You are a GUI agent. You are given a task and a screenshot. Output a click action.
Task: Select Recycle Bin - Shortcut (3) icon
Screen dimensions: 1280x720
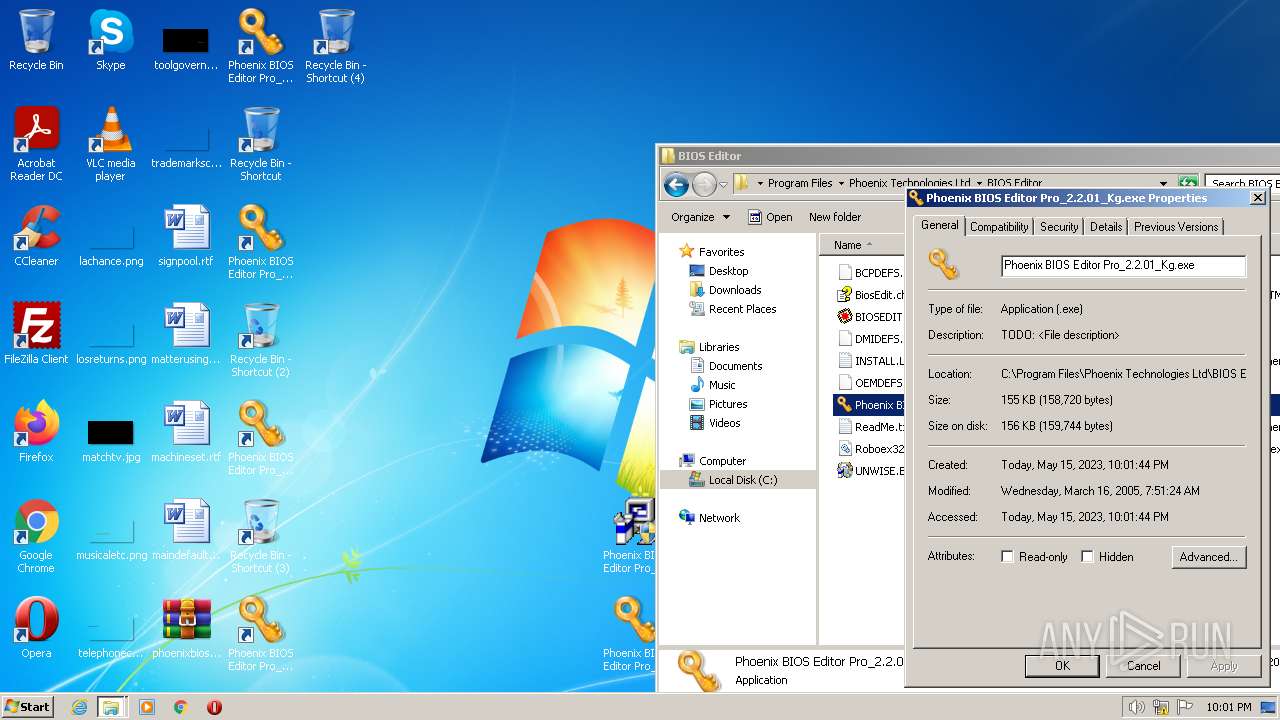[260, 536]
